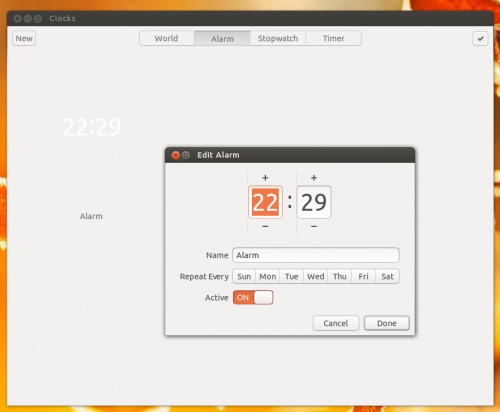This screenshot has width=500, height=412.
Task: Toggle repeat on Sat
Action: (x=387, y=276)
